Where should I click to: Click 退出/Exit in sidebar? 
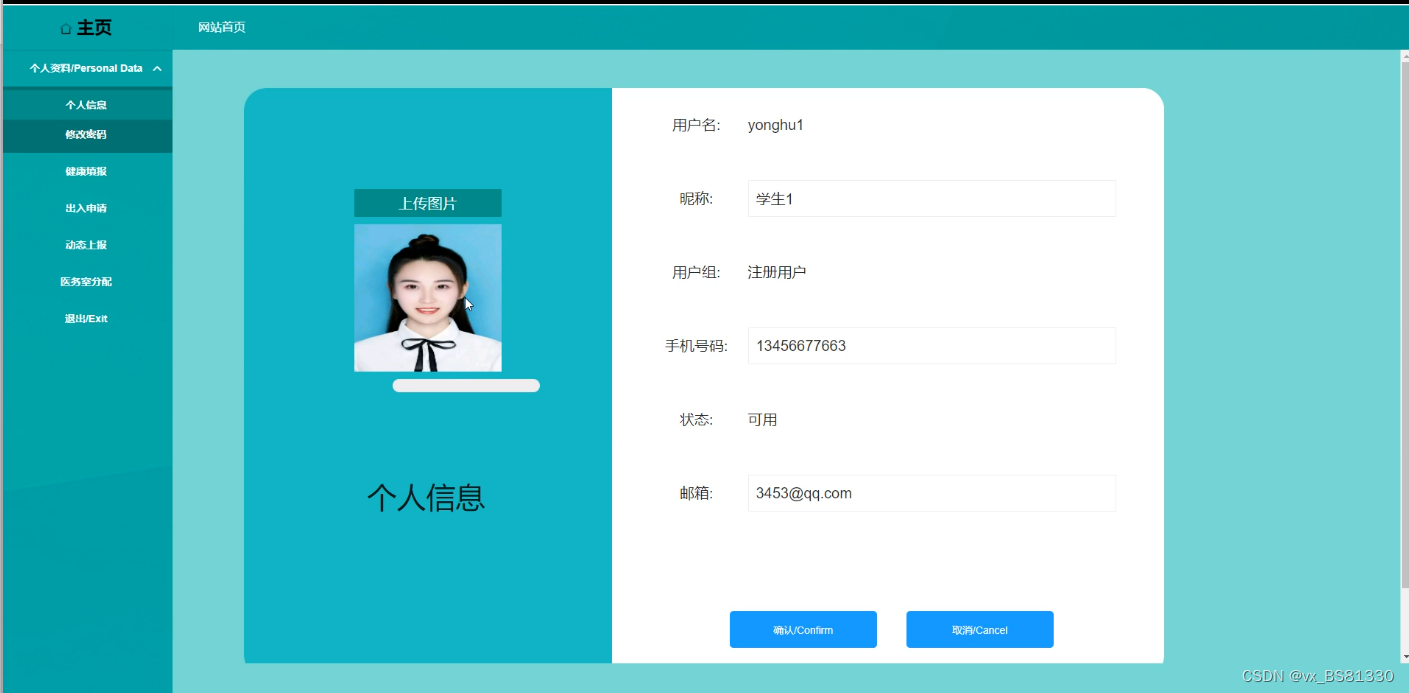point(86,319)
